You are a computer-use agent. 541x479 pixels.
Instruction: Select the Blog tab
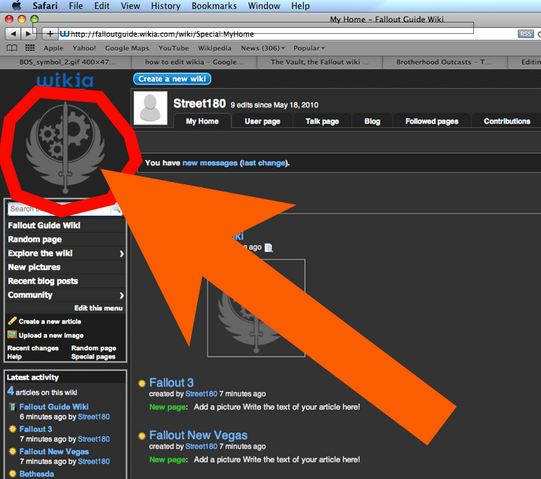372,121
